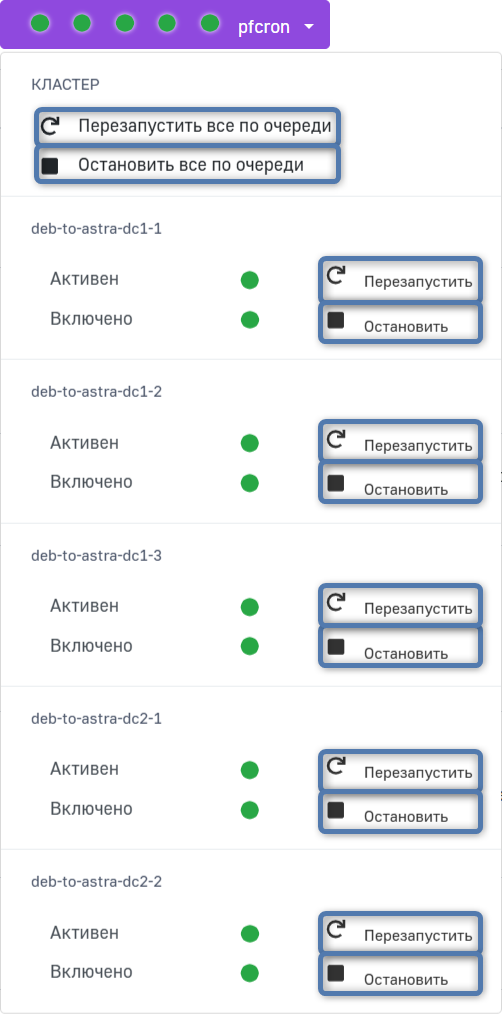The width and height of the screenshot is (502, 1014).
Task: Click first green dot in purple pfcron header
Action: point(40,24)
